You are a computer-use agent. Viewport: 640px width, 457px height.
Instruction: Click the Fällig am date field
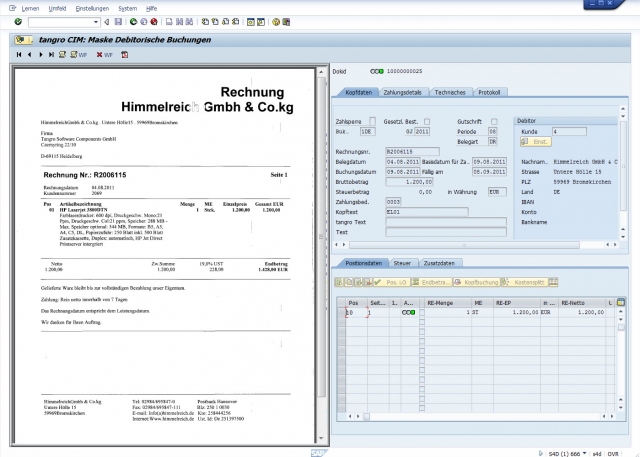(x=489, y=172)
